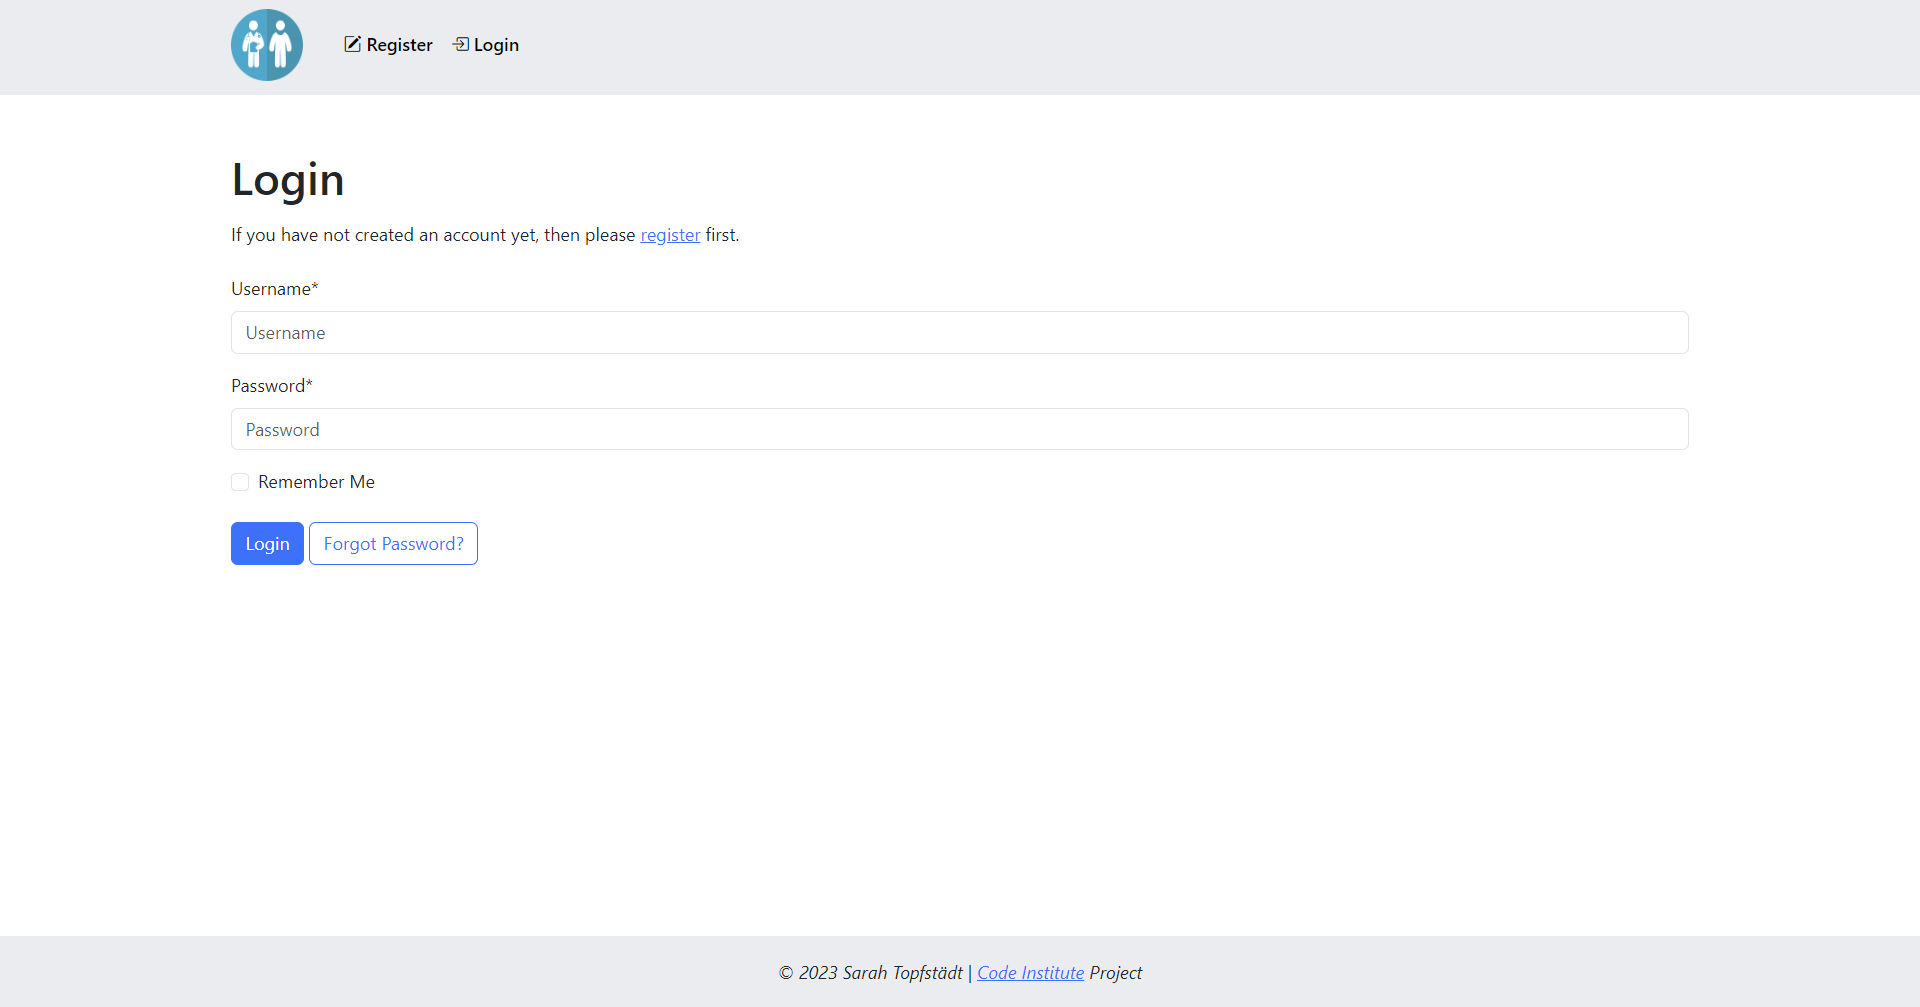
Task: Click the Username* field label
Action: coord(275,289)
